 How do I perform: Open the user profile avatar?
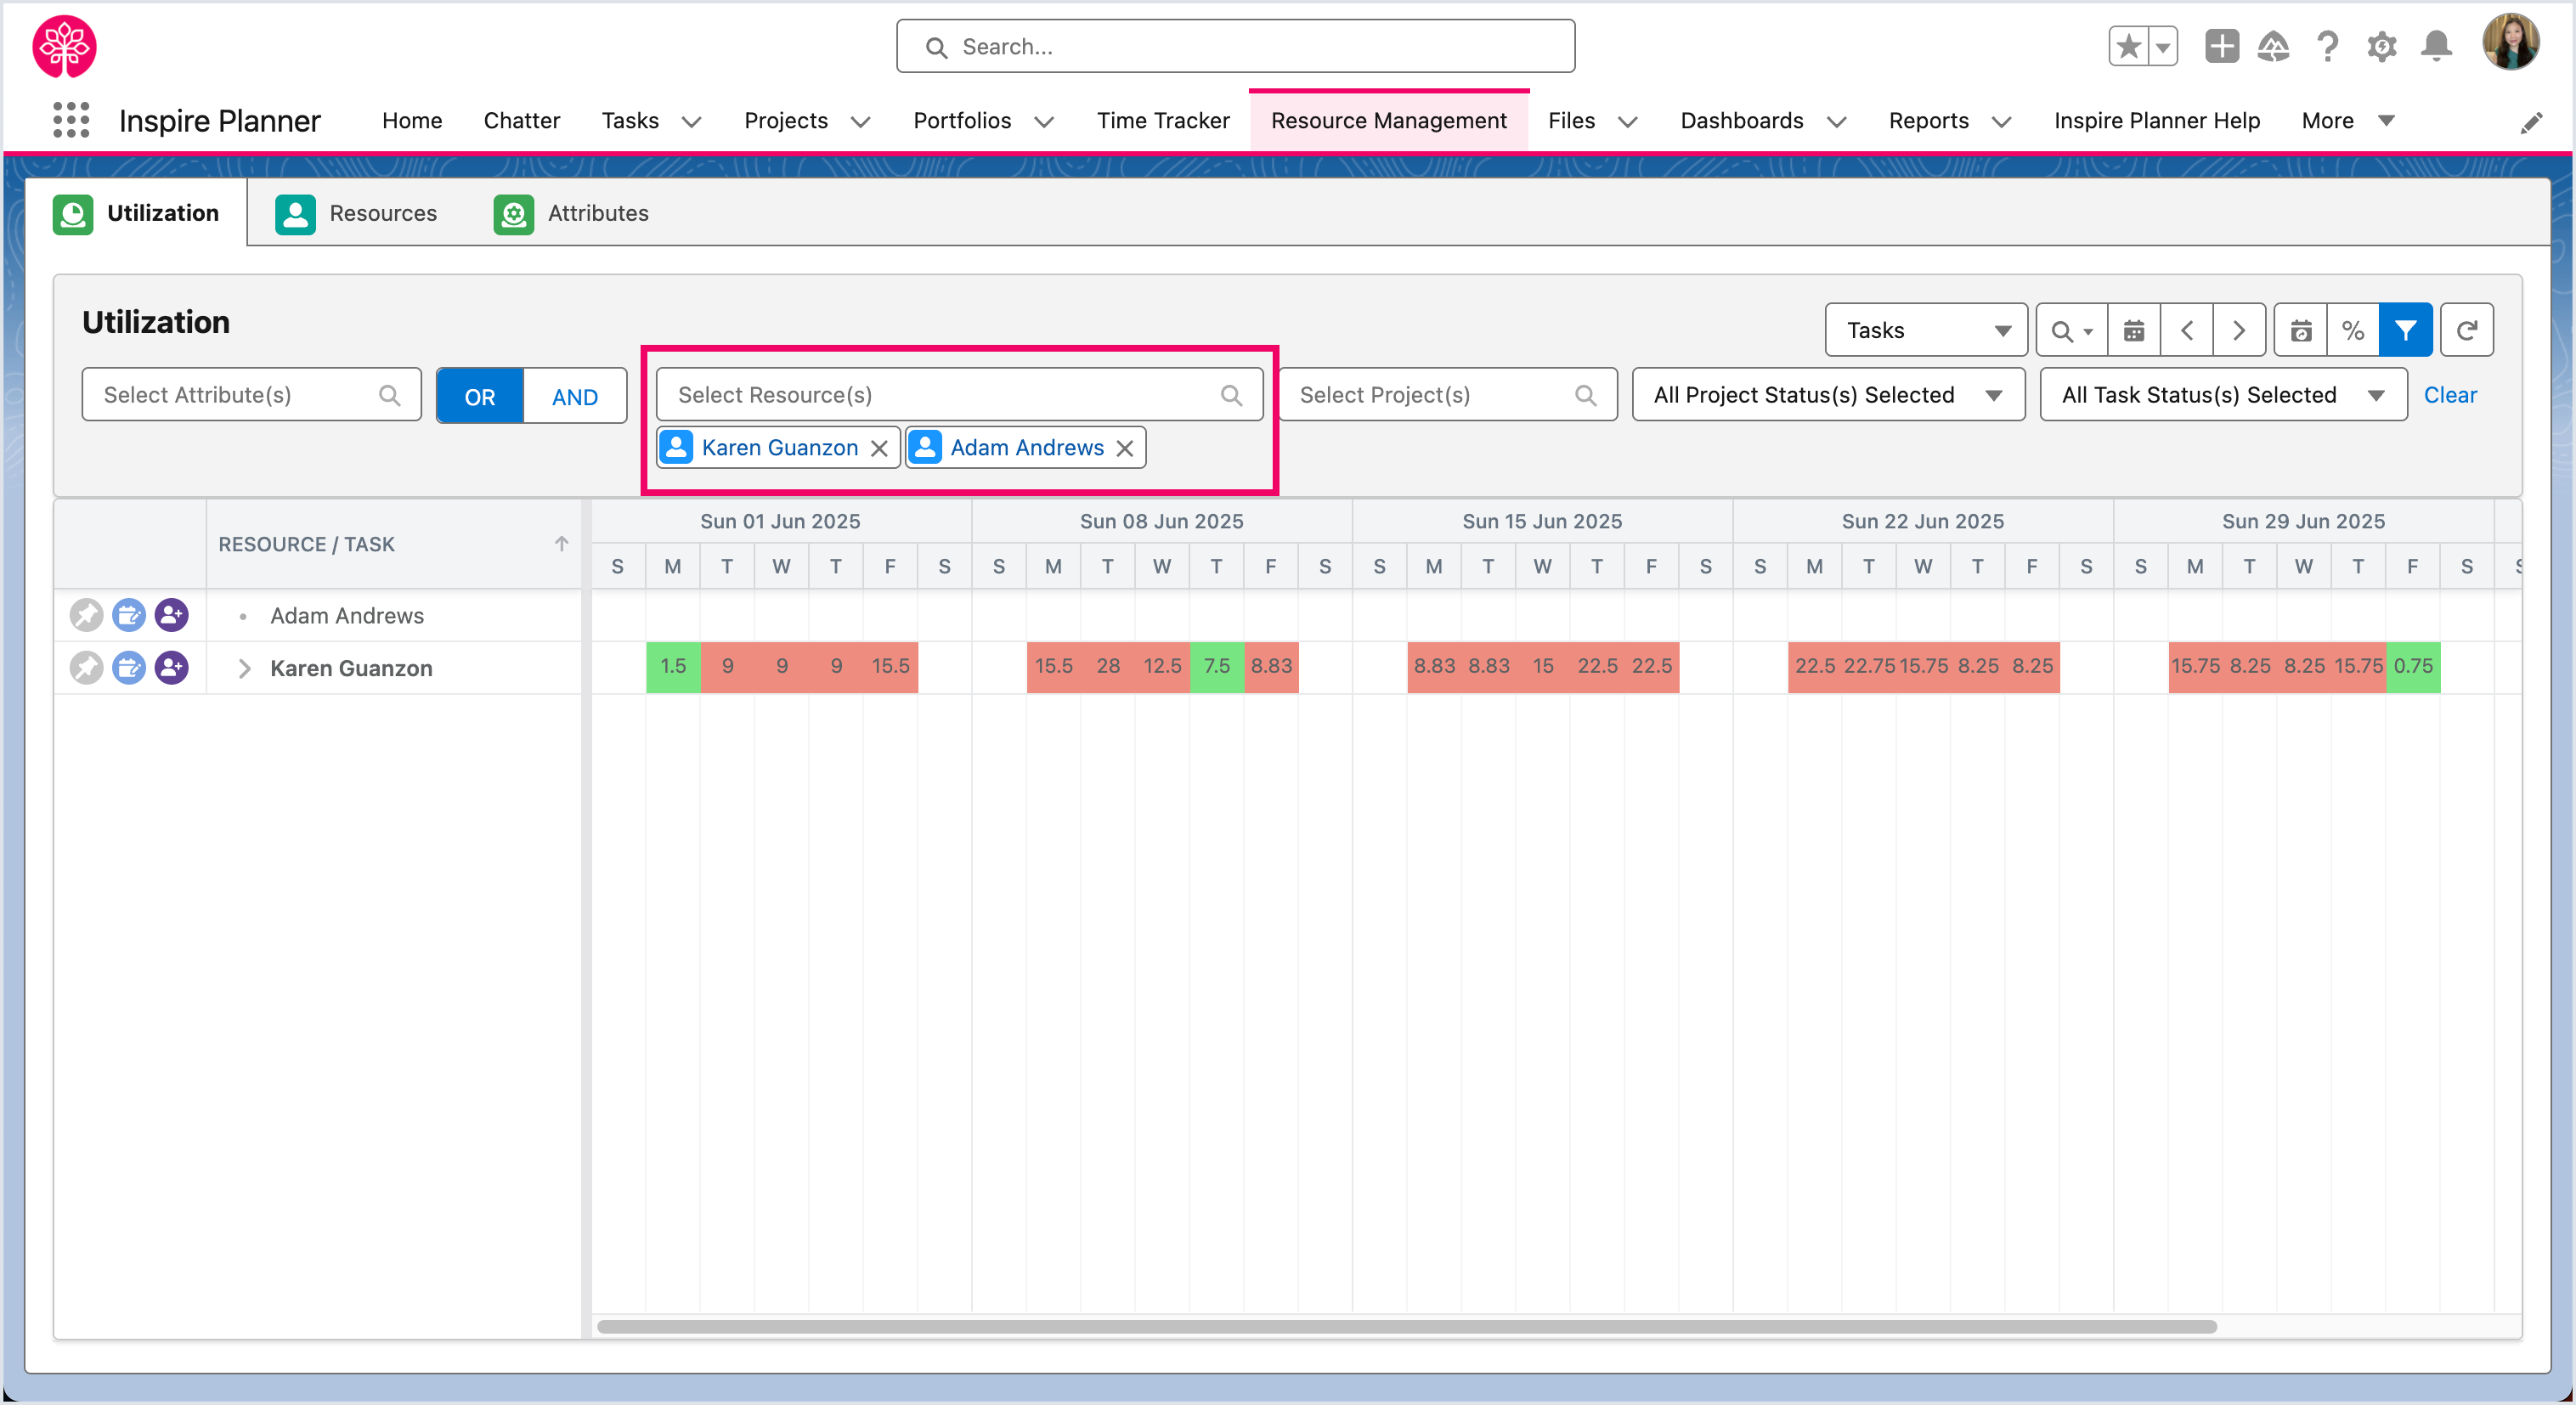pyautogui.click(x=2510, y=43)
